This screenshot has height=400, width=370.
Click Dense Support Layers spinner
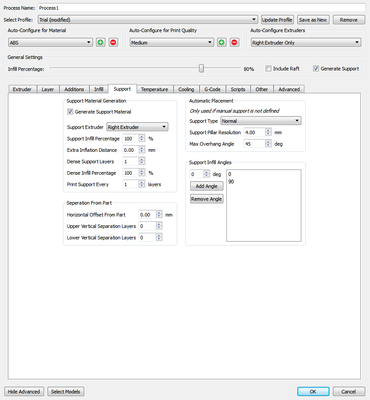[134, 161]
